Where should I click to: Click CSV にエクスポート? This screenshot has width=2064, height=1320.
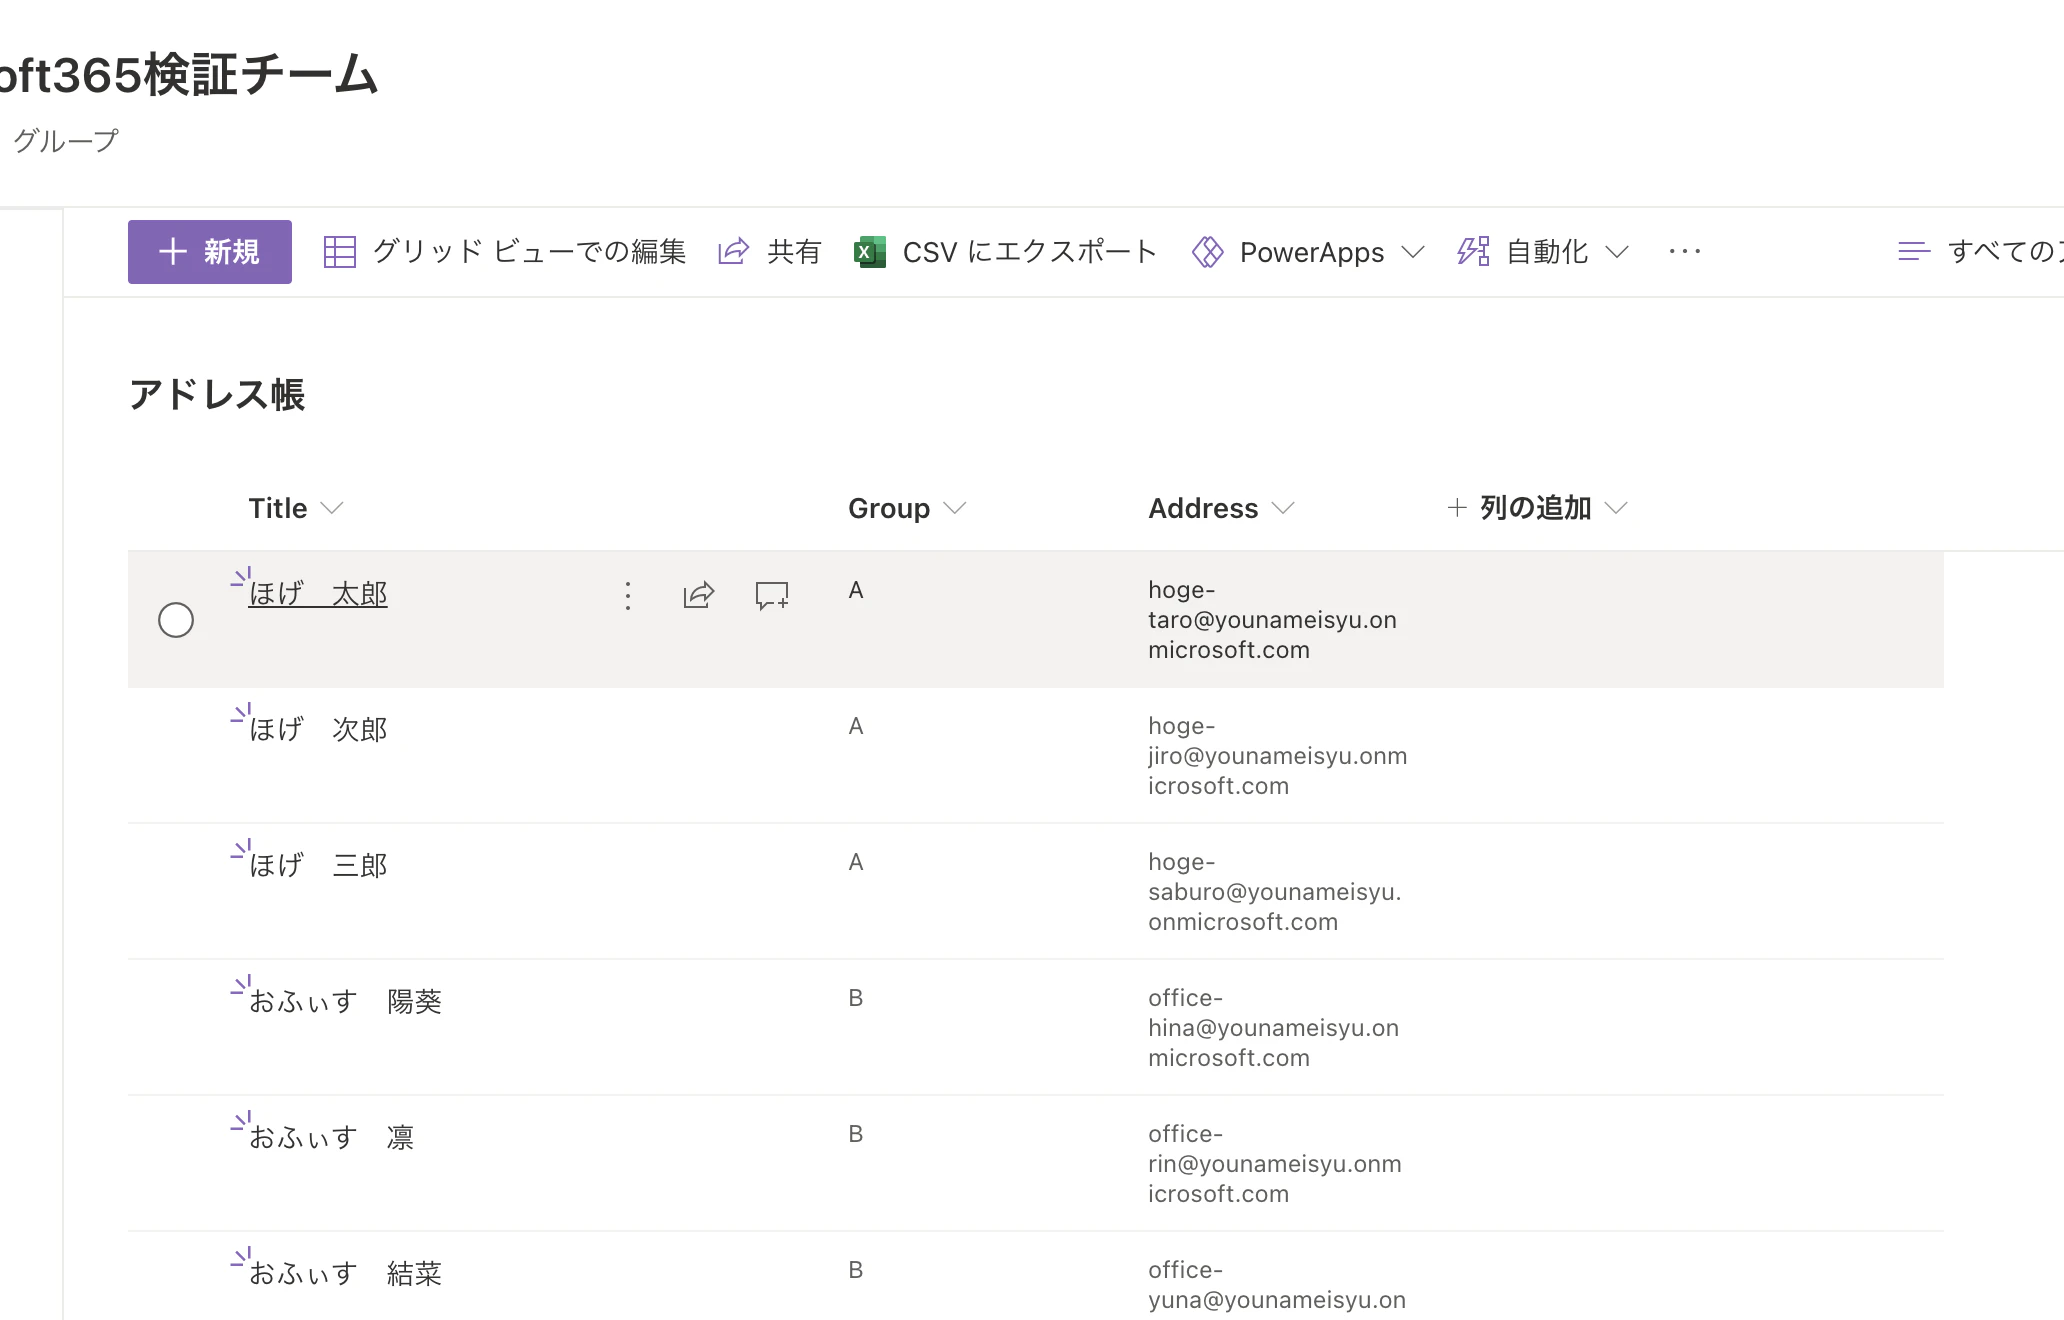point(1029,252)
